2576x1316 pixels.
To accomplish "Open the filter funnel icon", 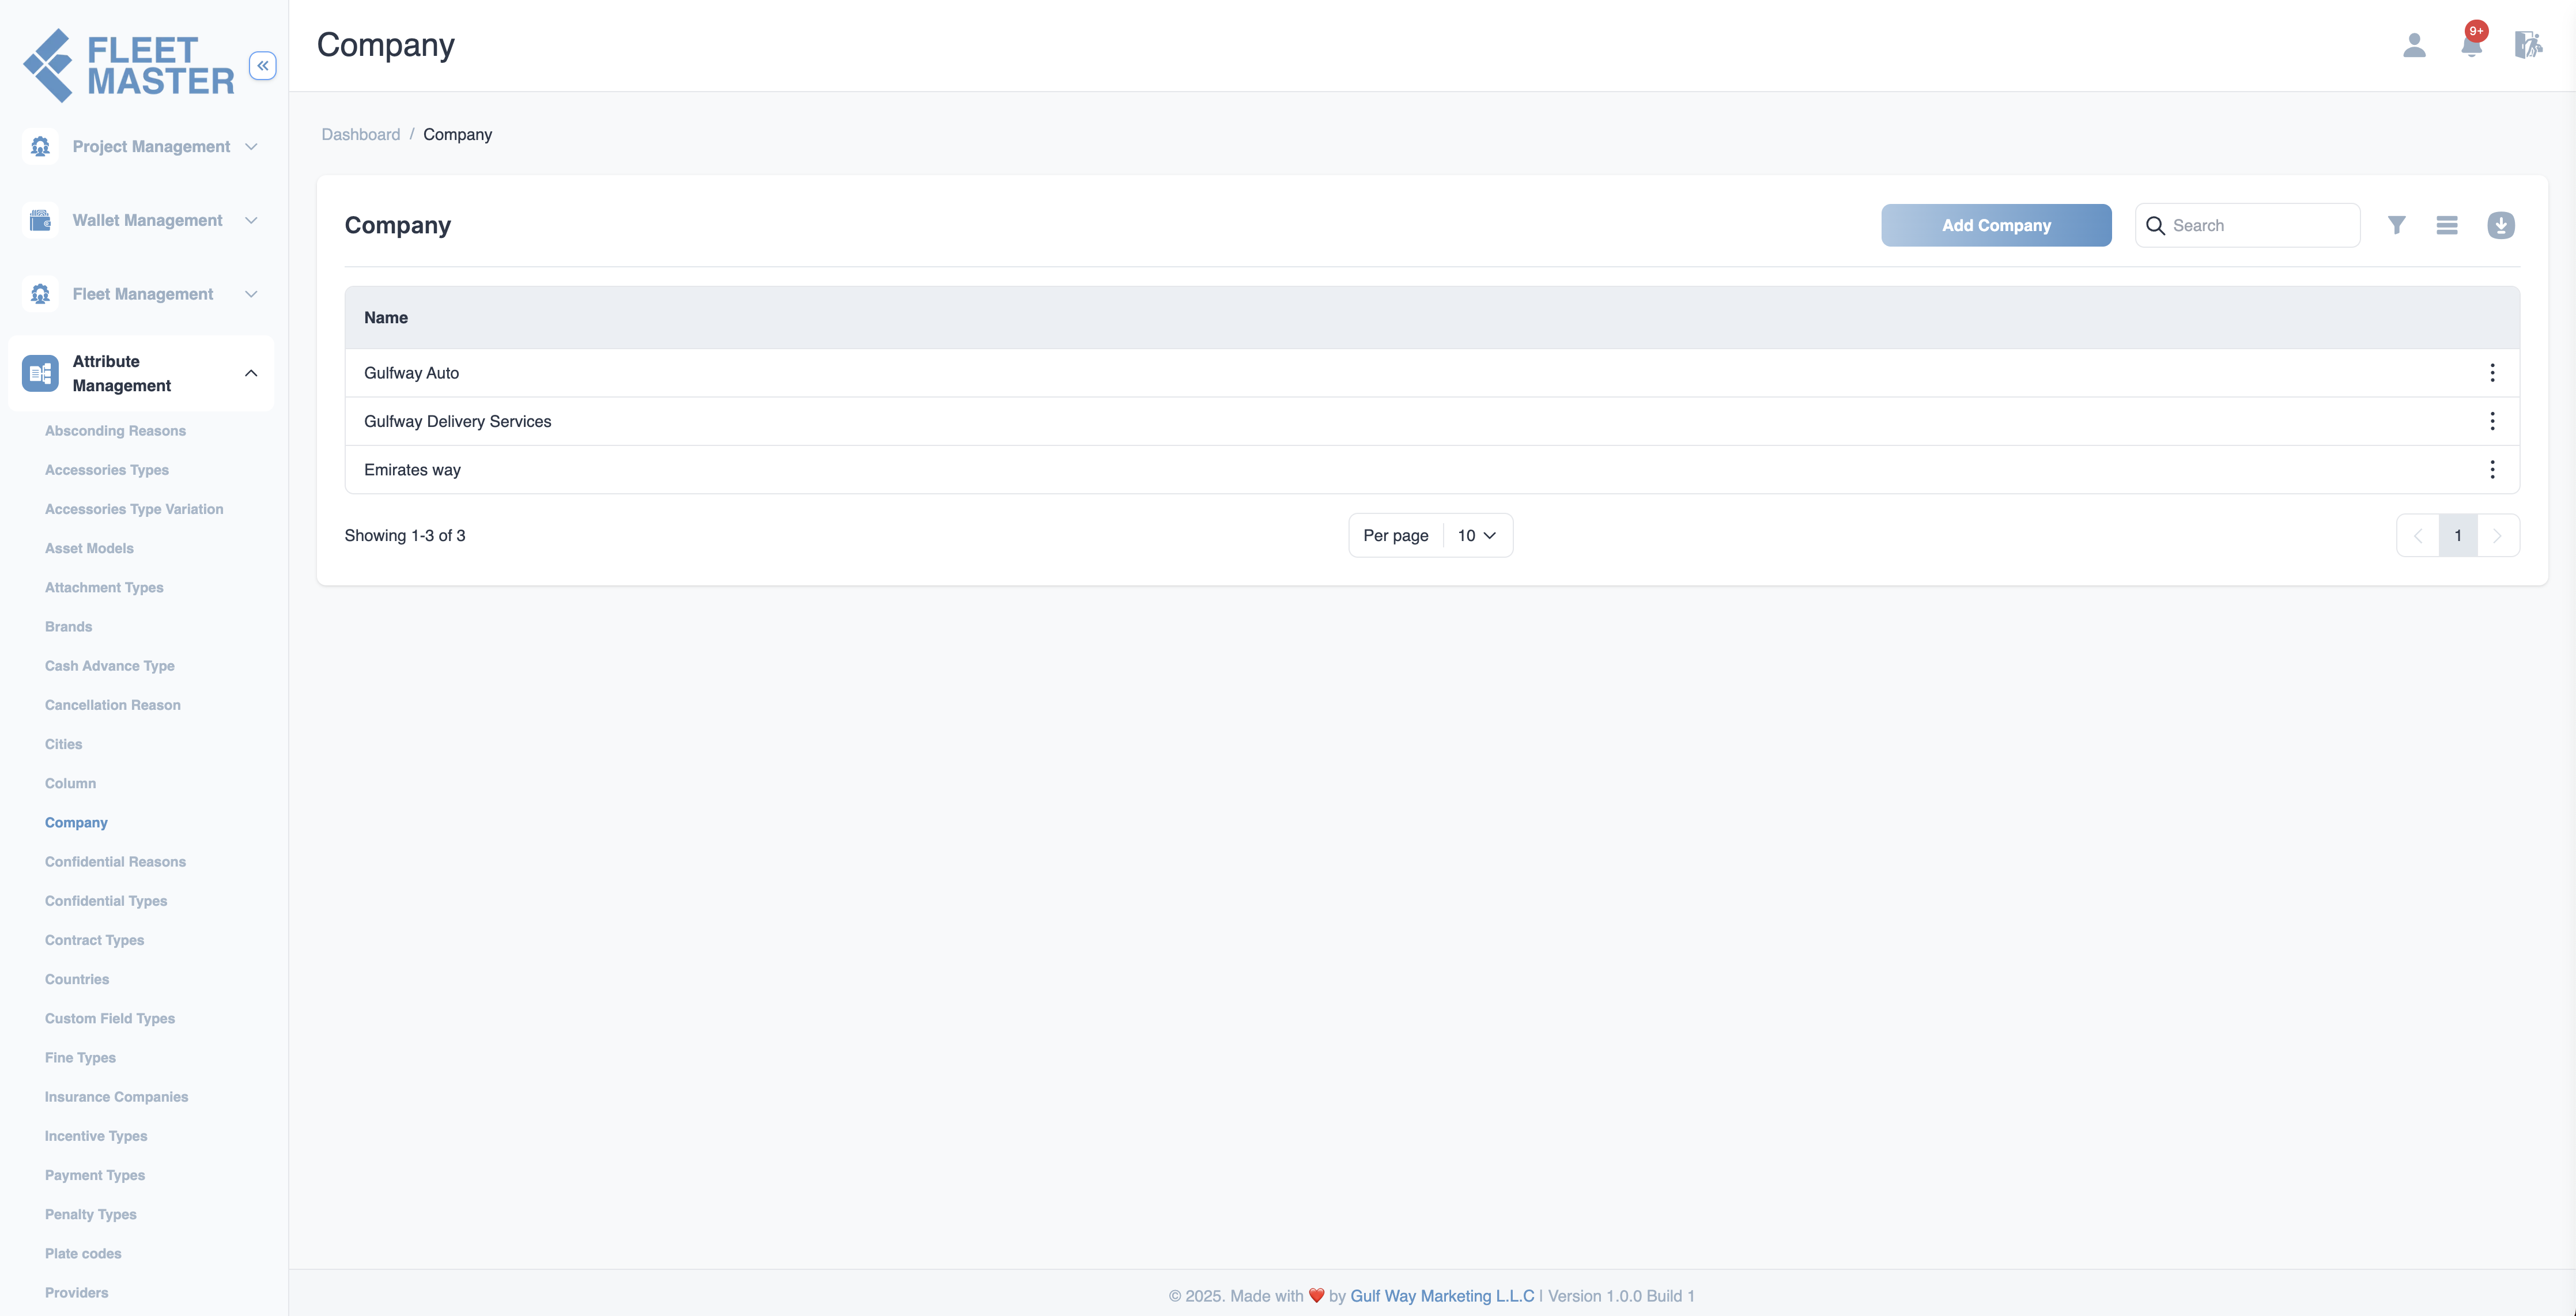I will click(x=2396, y=225).
